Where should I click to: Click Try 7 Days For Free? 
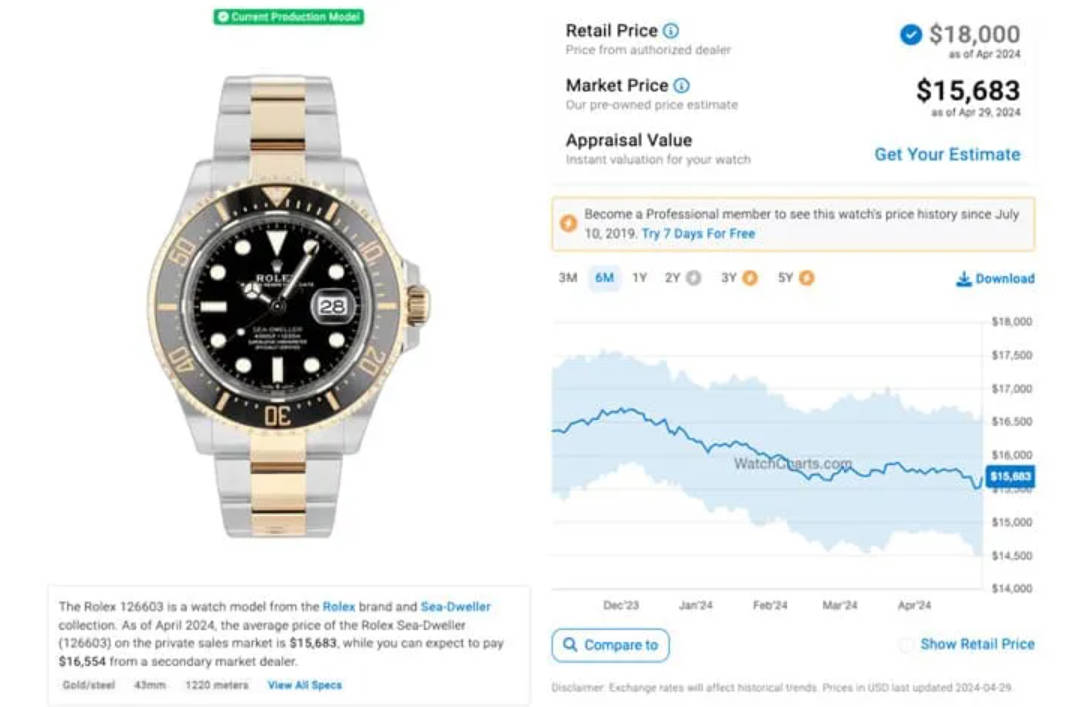[698, 233]
